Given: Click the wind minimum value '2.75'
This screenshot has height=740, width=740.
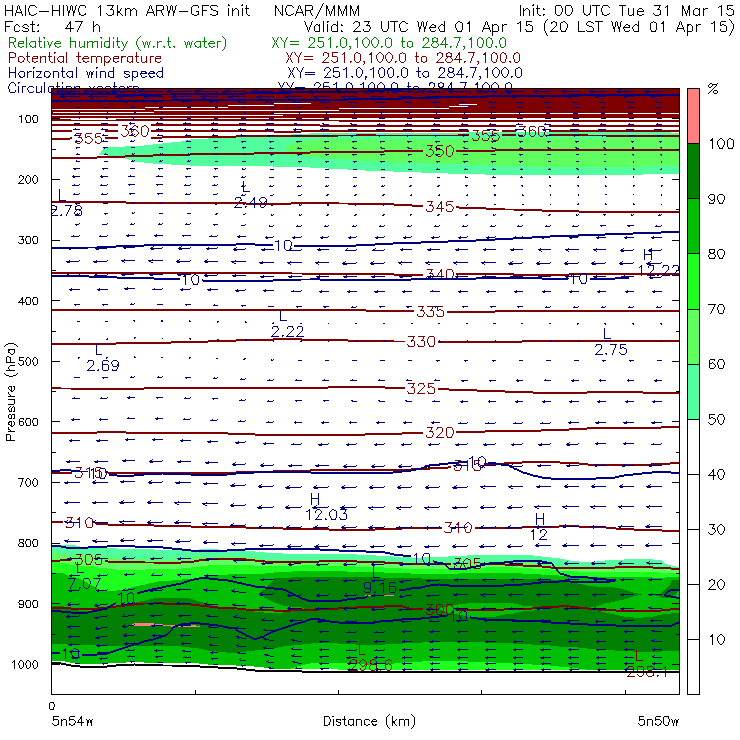Looking at the screenshot, I should tap(611, 350).
